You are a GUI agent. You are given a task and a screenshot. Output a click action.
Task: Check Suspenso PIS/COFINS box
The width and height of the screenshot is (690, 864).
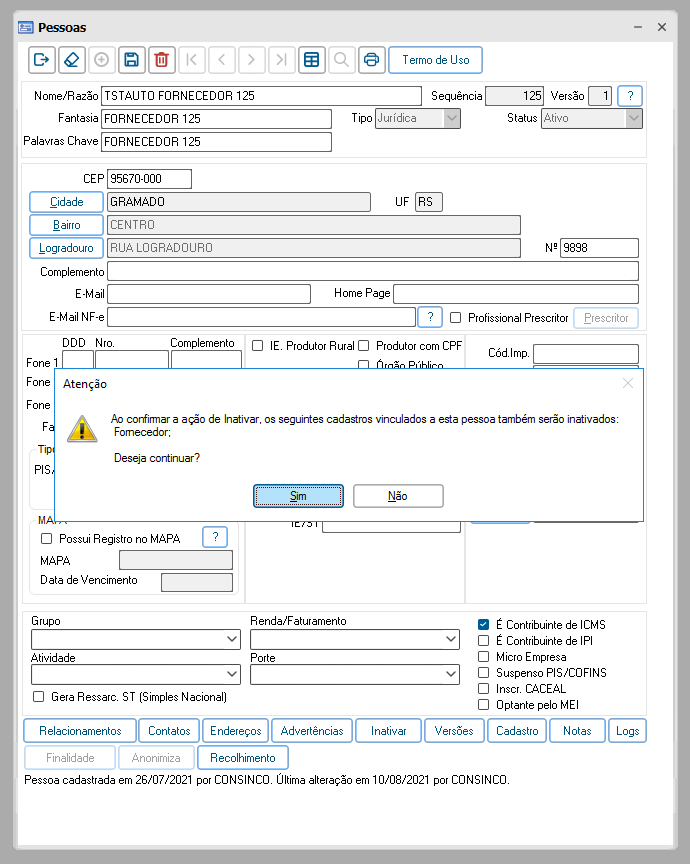tap(483, 672)
